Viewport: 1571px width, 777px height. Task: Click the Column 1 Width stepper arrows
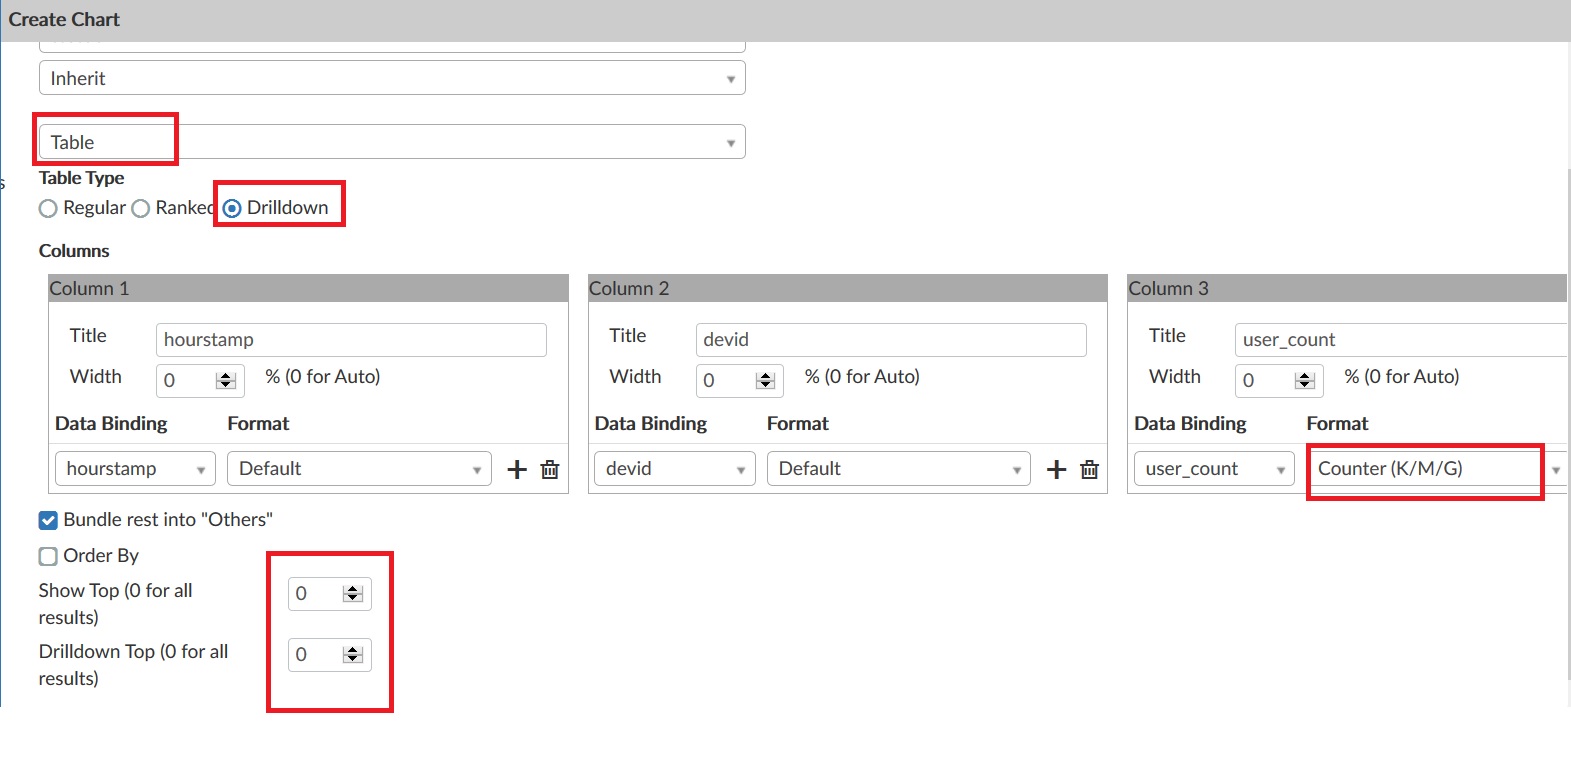pyautogui.click(x=226, y=380)
